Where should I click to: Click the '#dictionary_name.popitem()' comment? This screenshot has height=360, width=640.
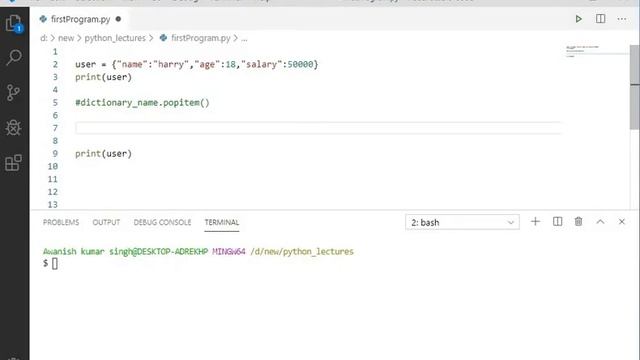tap(142, 103)
